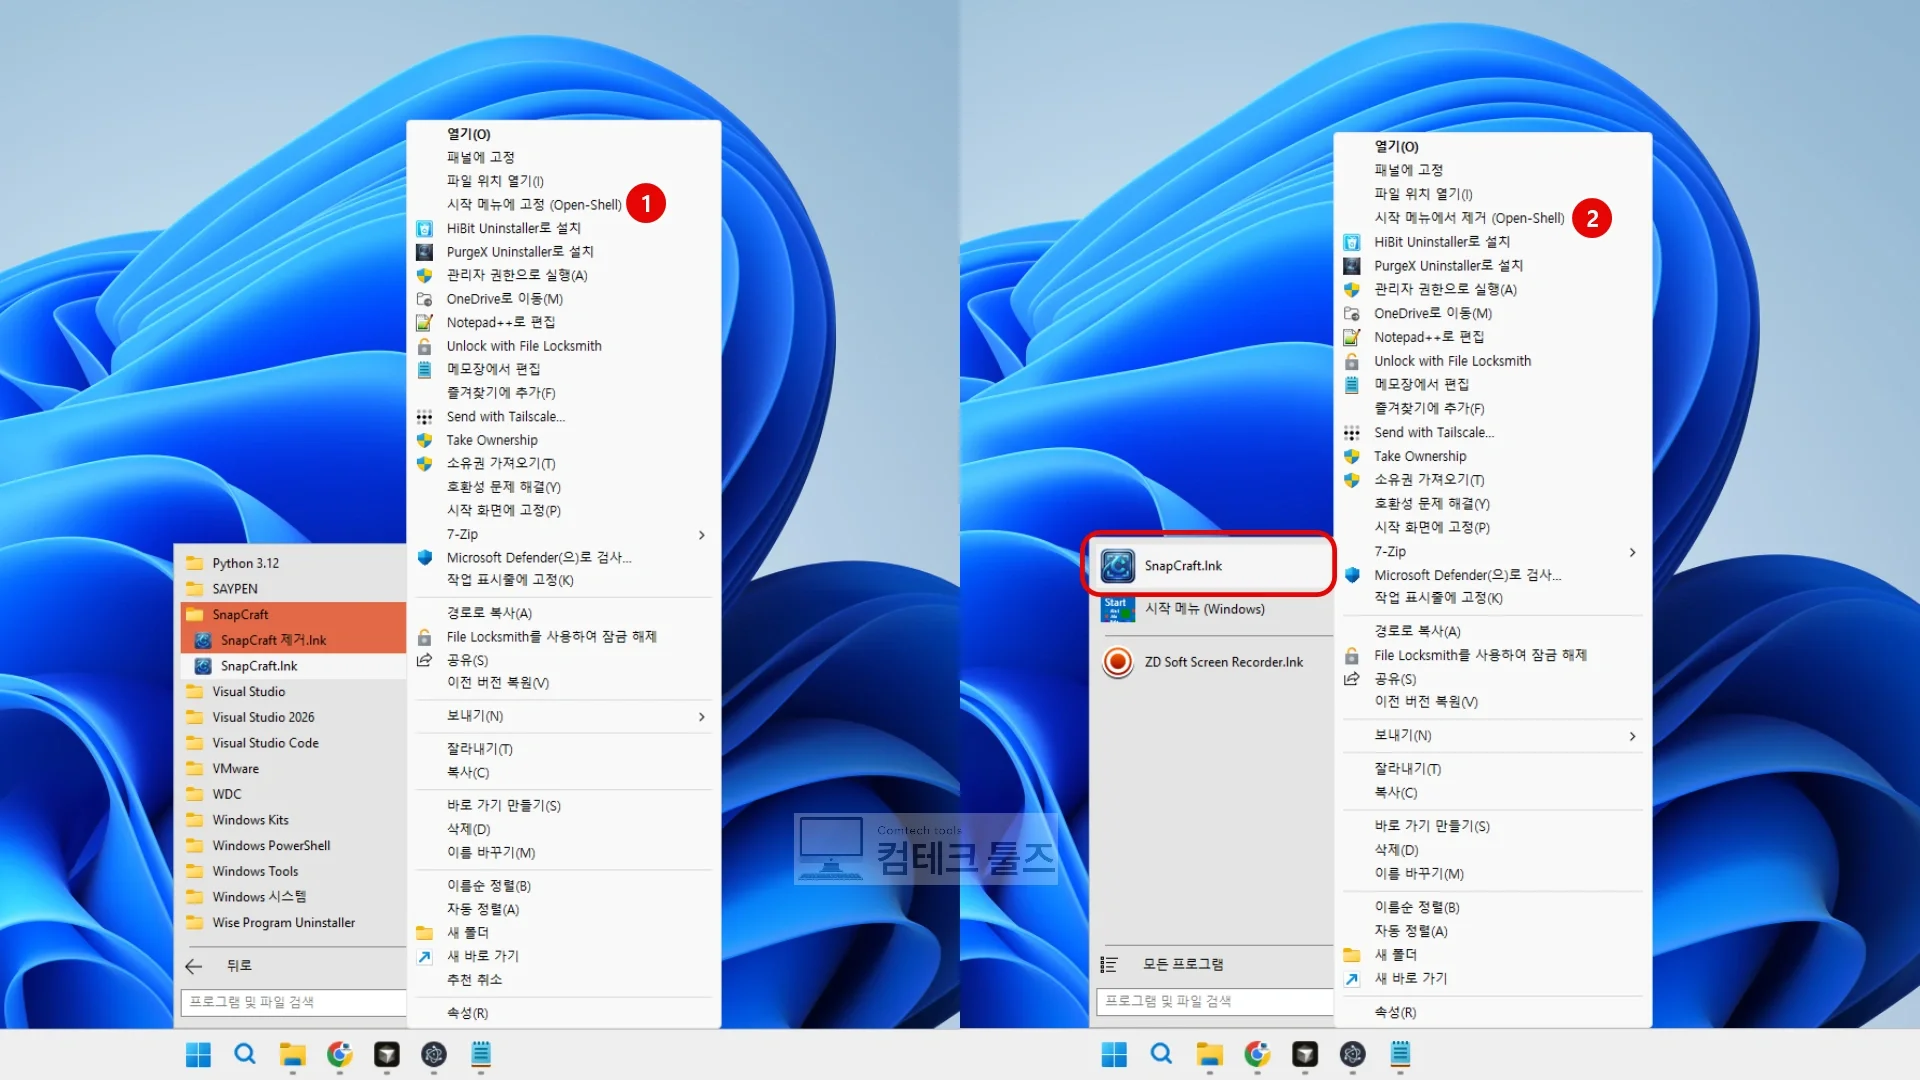Click the large SnapCraft.lnk pinned icon
Image resolution: width=1920 pixels, height=1080 pixels.
click(x=1117, y=566)
